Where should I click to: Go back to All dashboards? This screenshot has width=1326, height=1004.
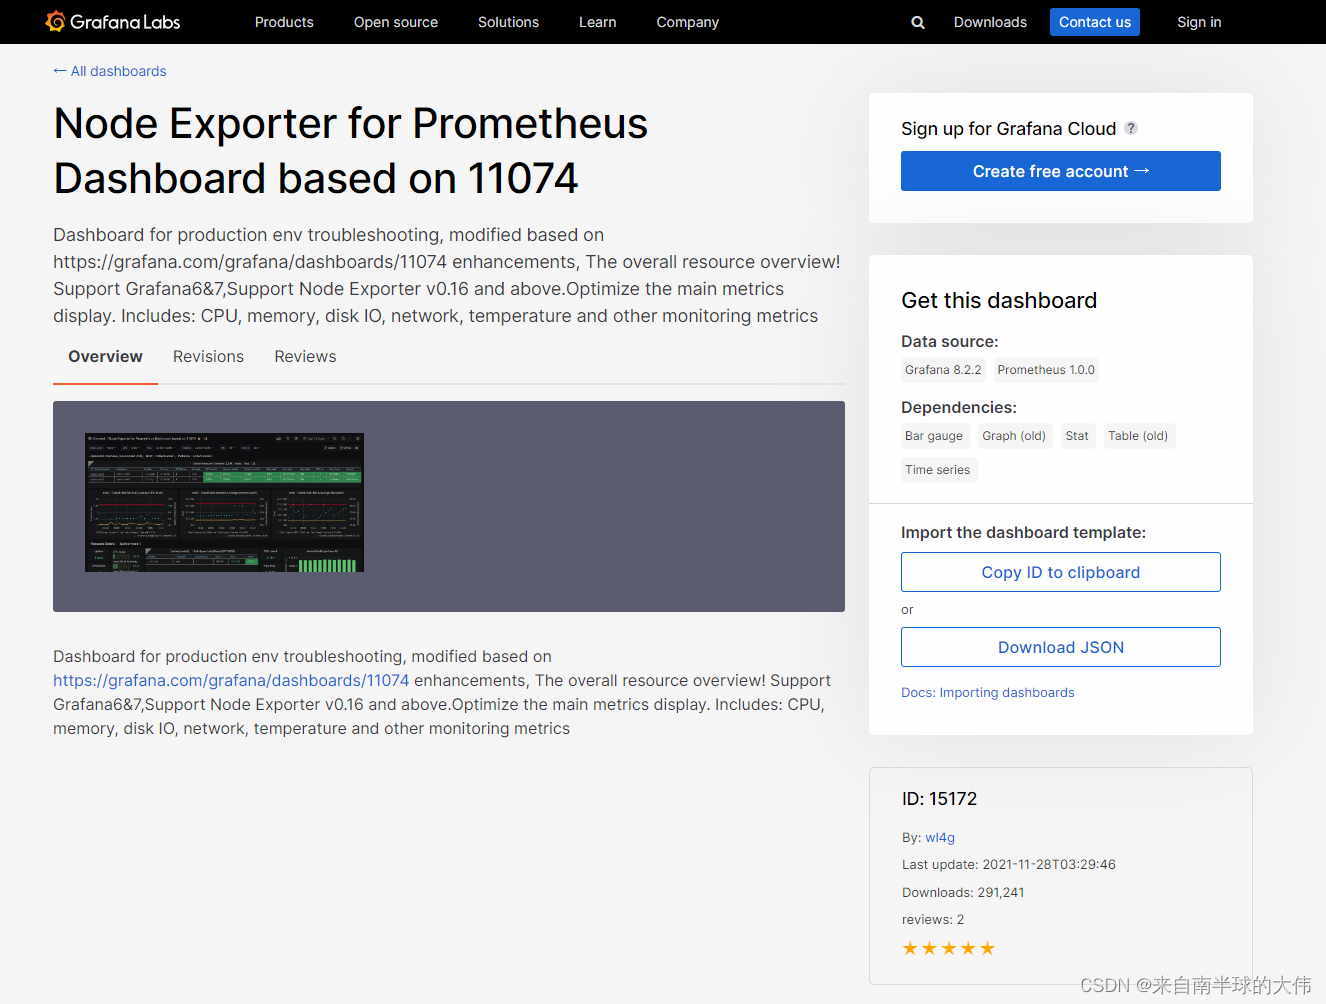coord(110,71)
